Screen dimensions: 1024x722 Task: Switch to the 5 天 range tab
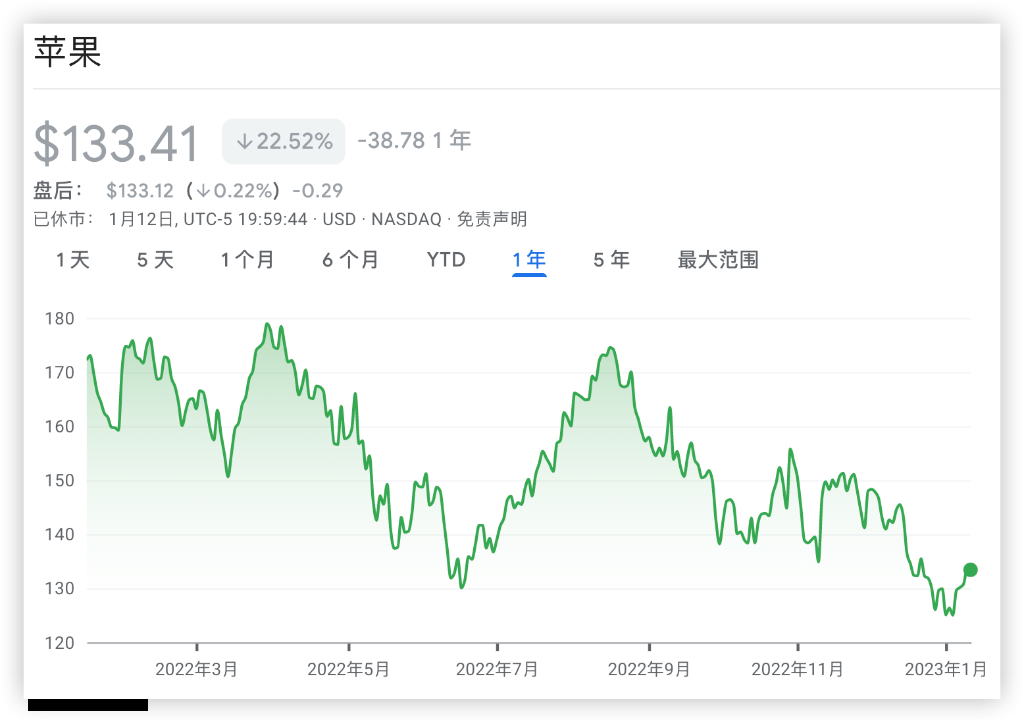click(x=155, y=260)
